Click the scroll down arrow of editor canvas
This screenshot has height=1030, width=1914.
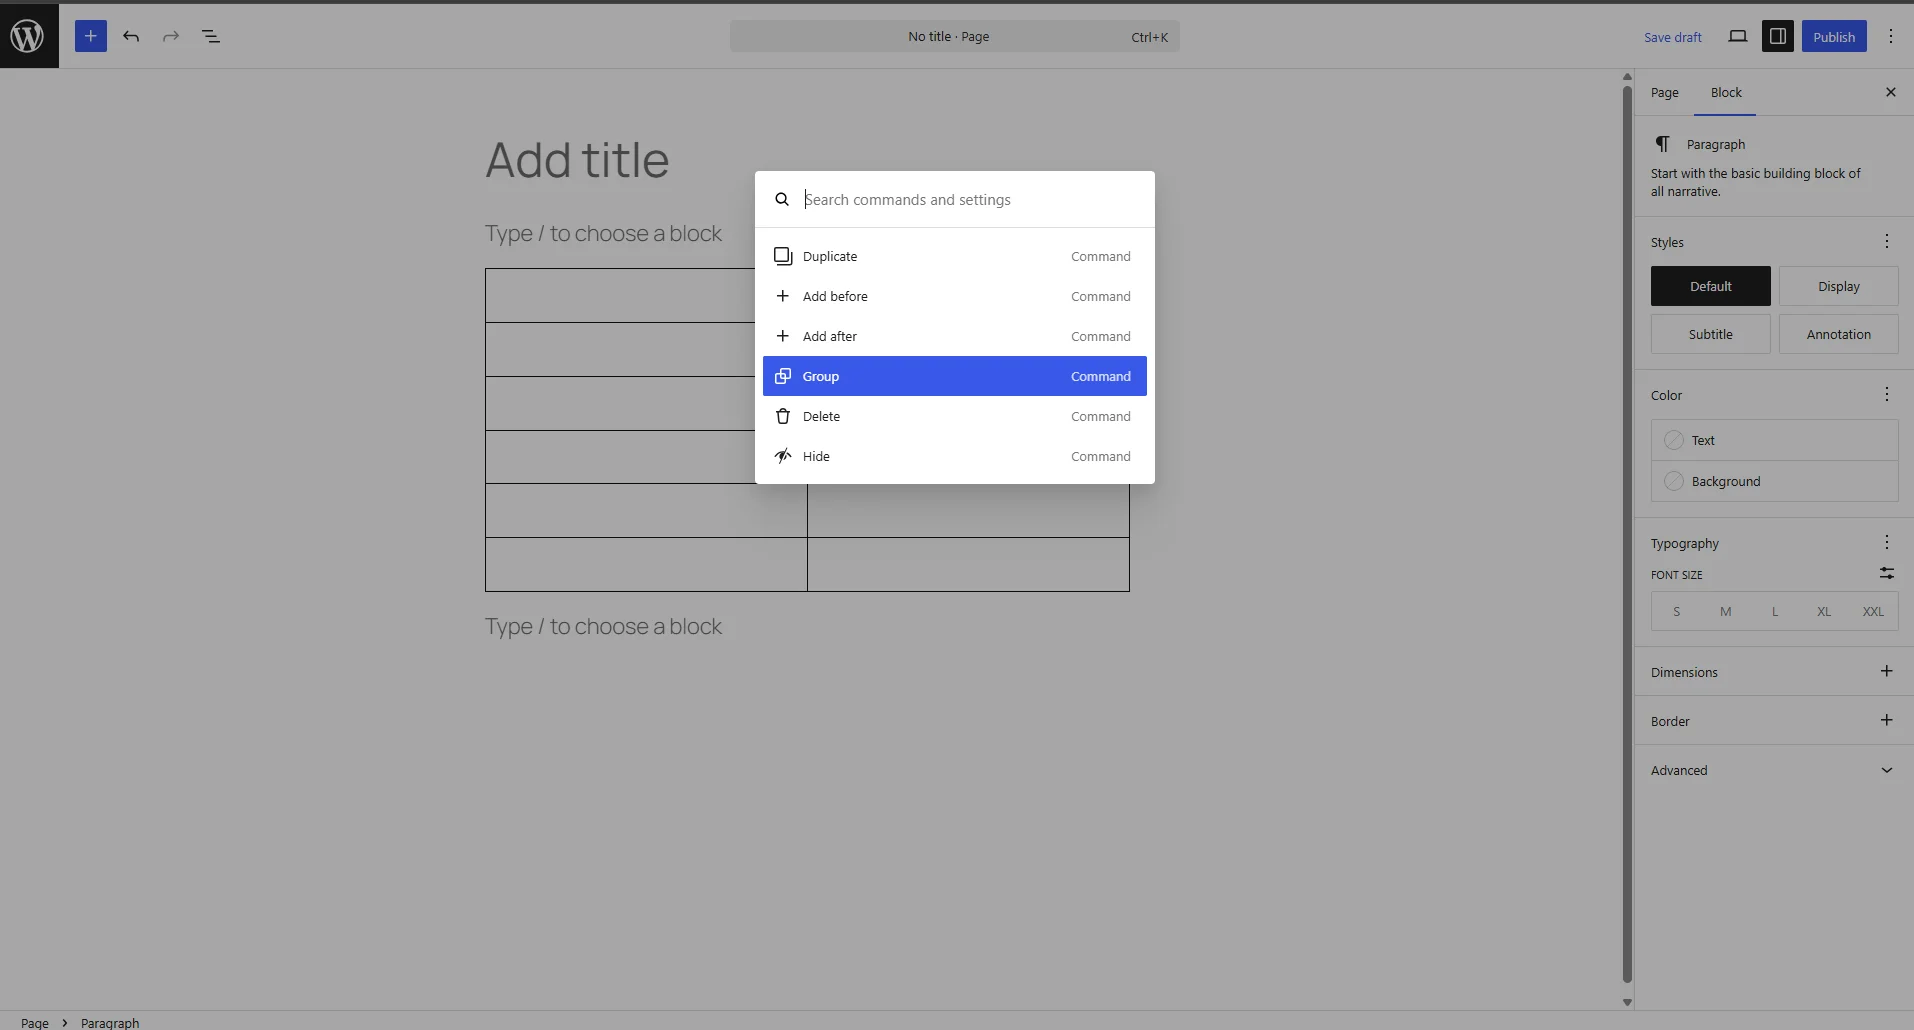[1627, 1002]
